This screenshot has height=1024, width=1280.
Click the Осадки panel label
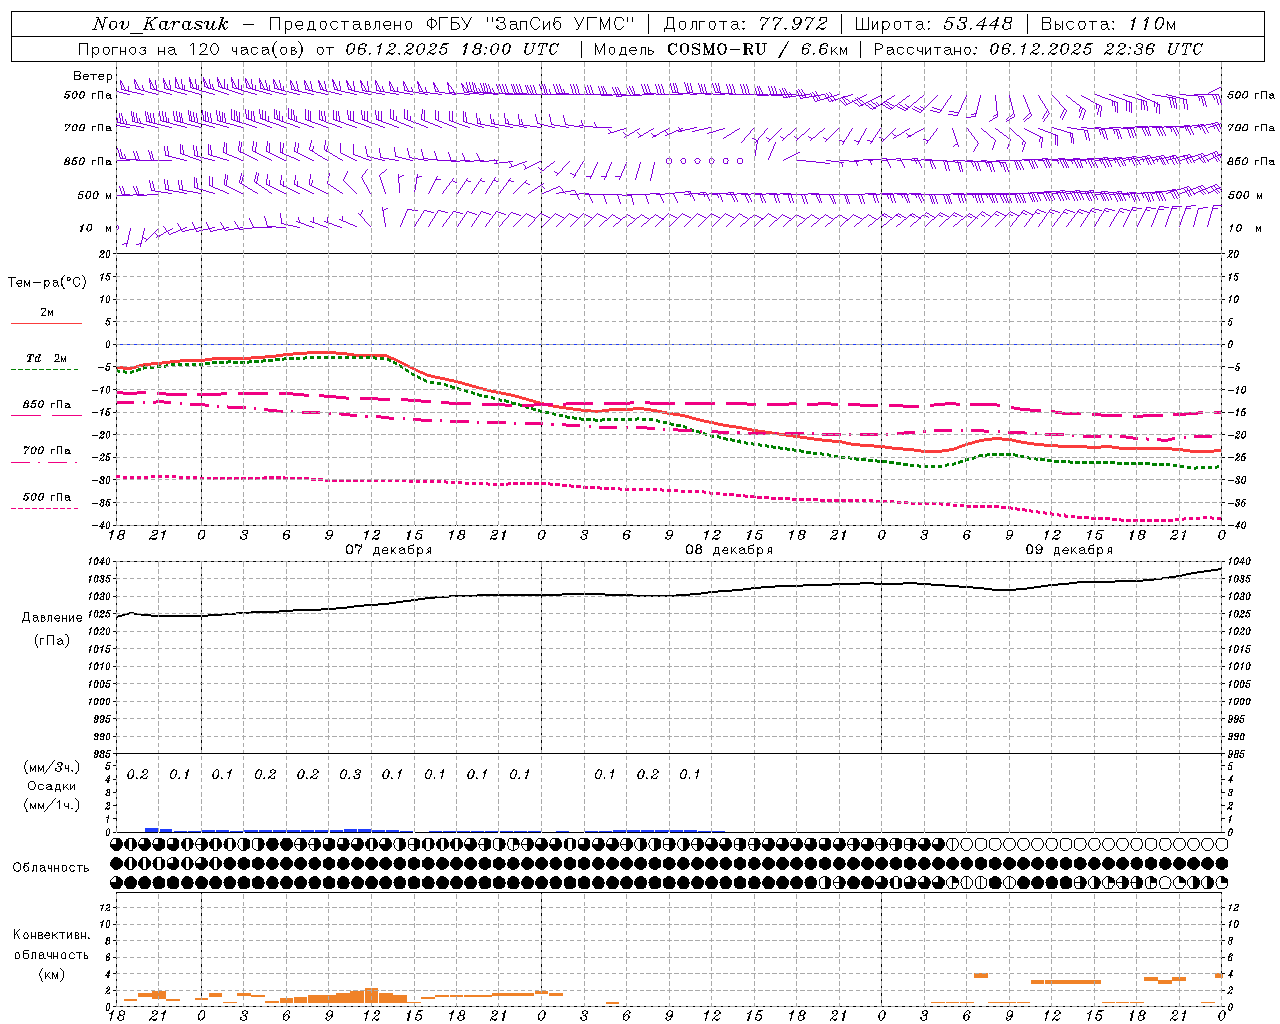click(x=52, y=786)
